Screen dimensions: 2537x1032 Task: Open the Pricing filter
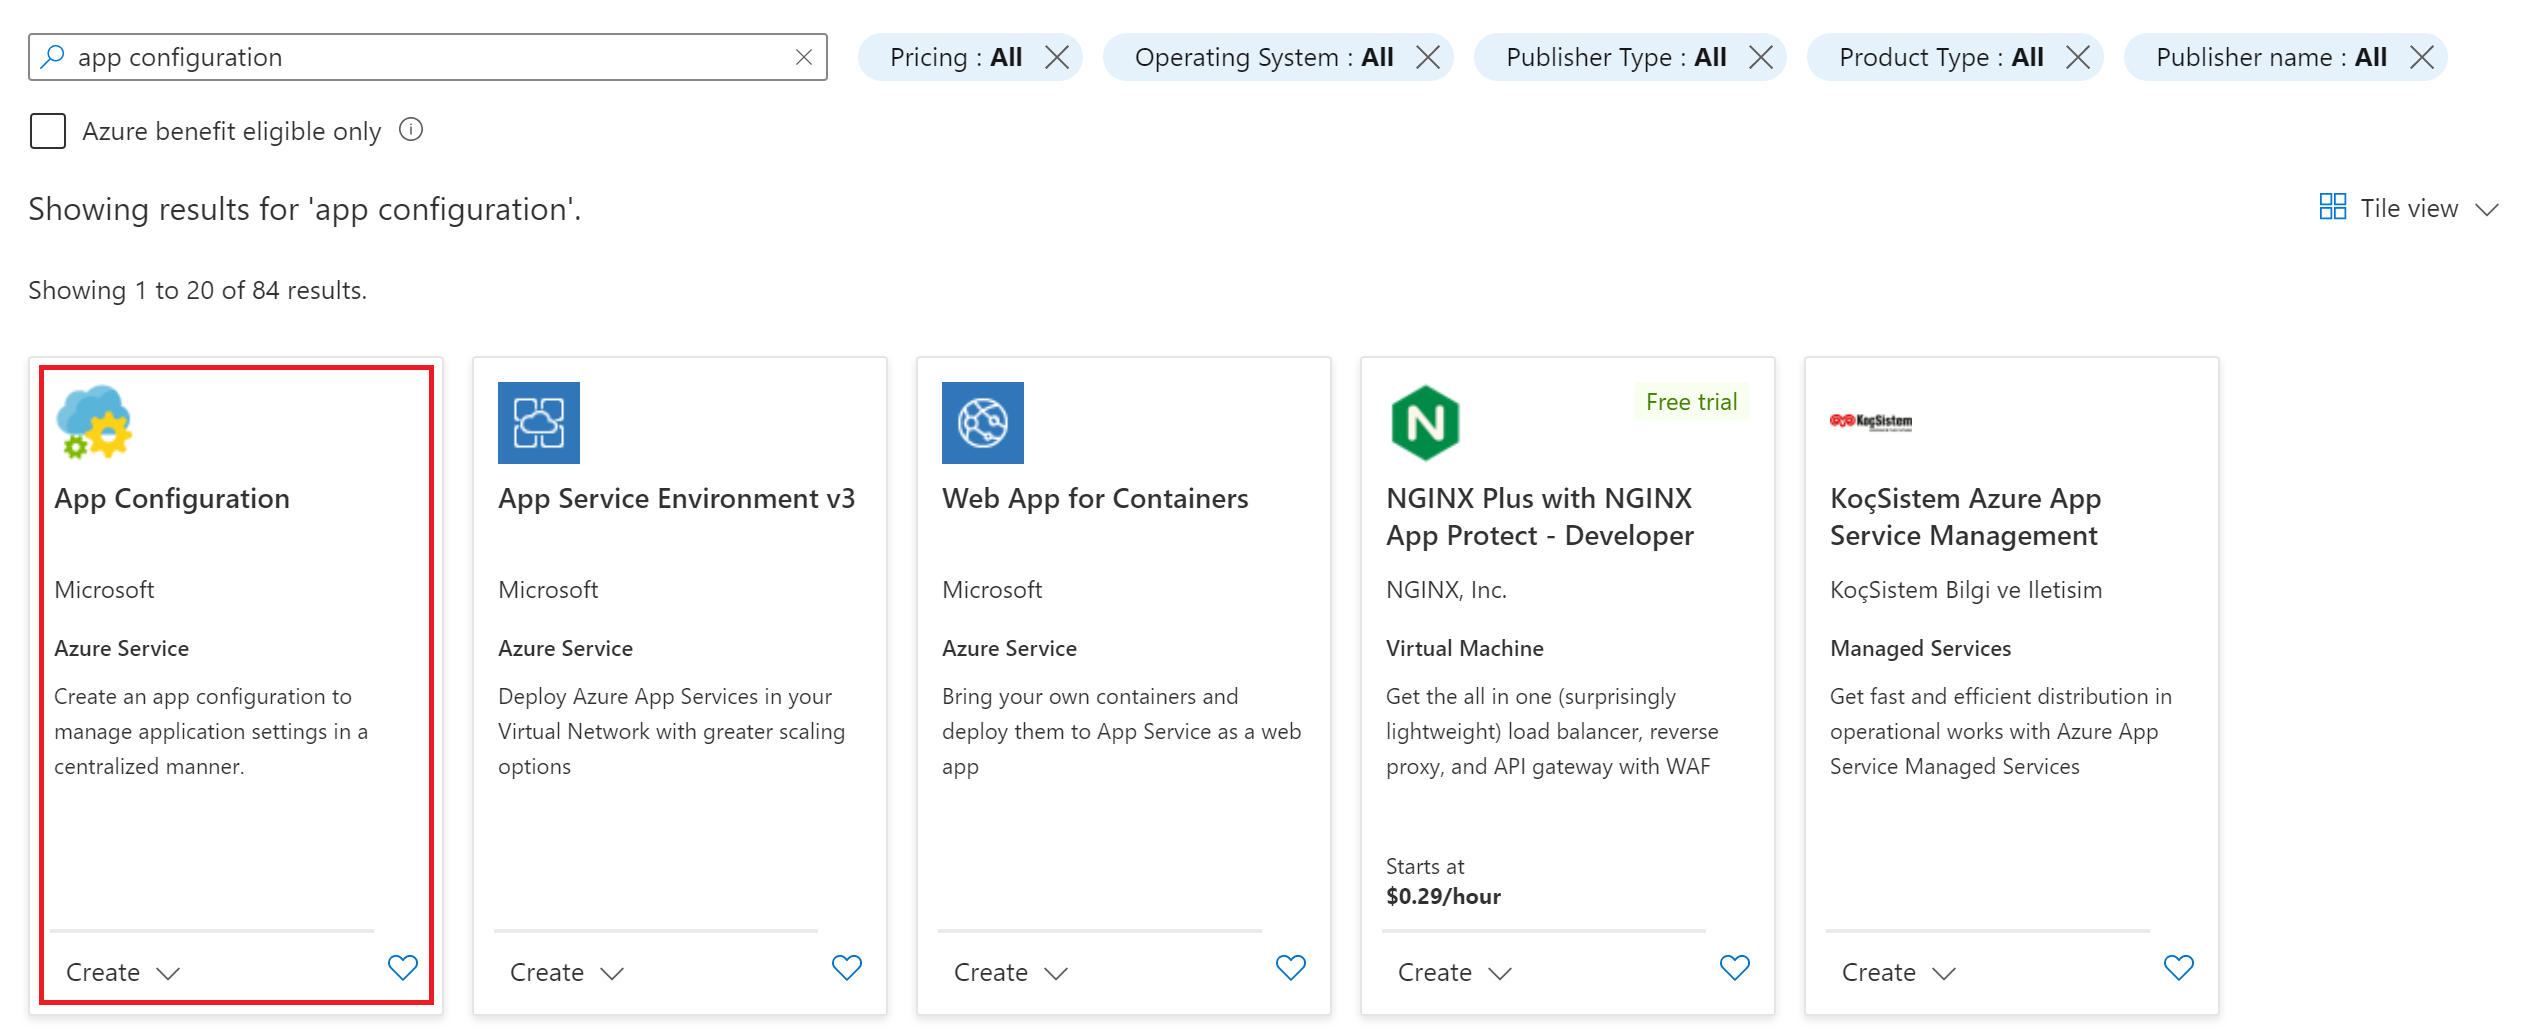(955, 57)
